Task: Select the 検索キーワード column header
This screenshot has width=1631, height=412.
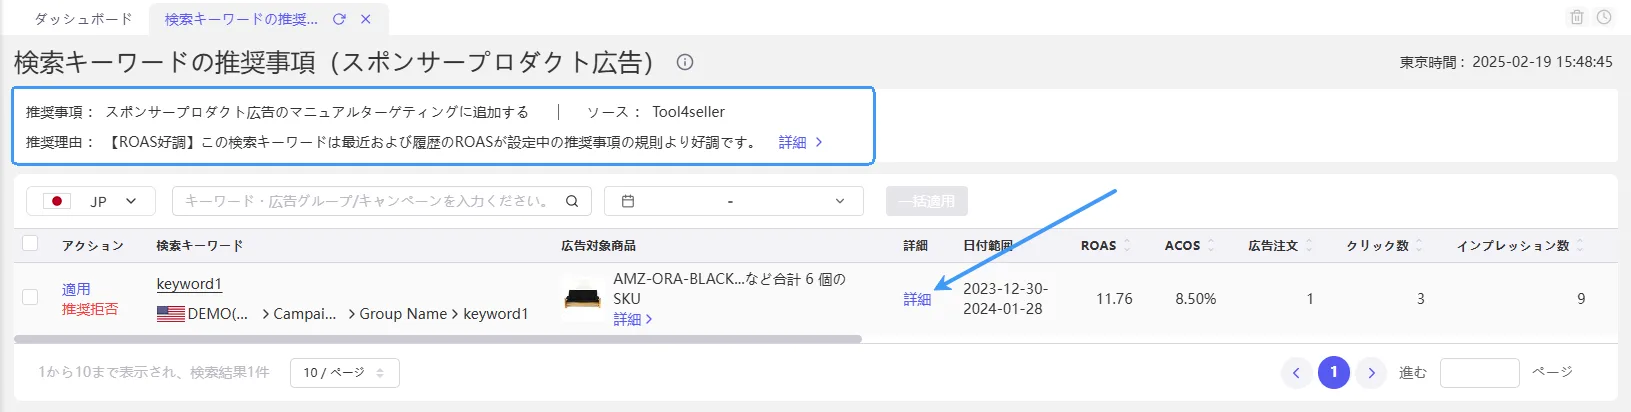Action: 200,245
